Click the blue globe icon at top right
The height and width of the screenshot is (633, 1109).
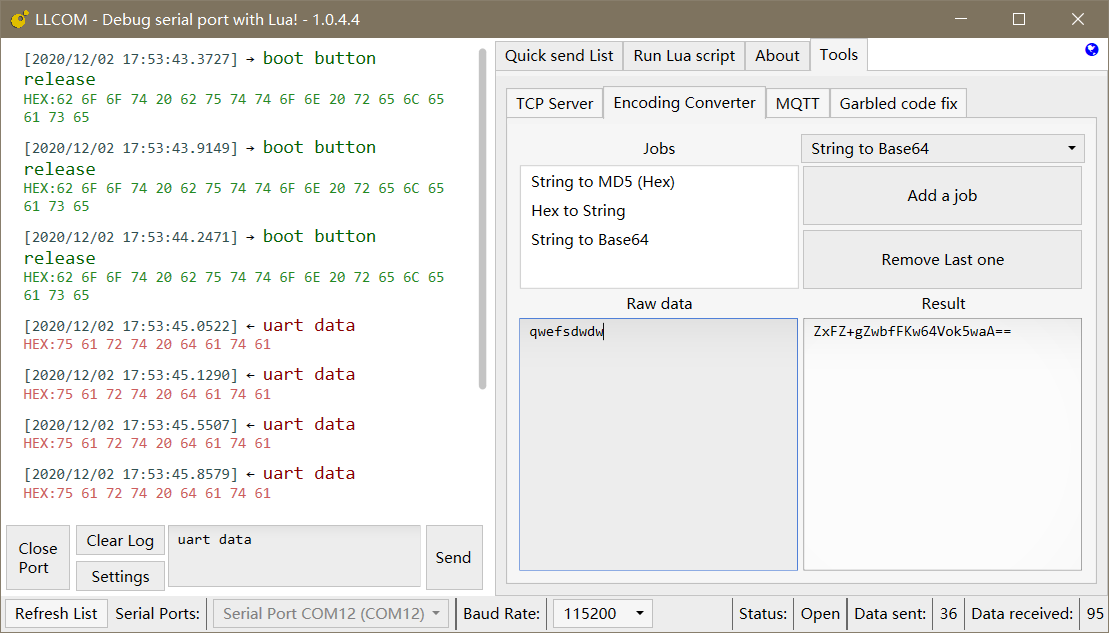[x=1092, y=50]
